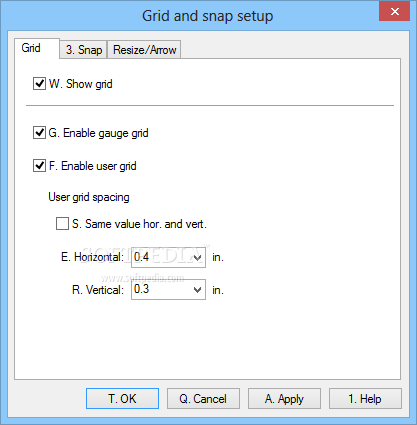Image resolution: width=417 pixels, height=425 pixels.
Task: Switch to the 3. Snap tab
Action: 84,50
